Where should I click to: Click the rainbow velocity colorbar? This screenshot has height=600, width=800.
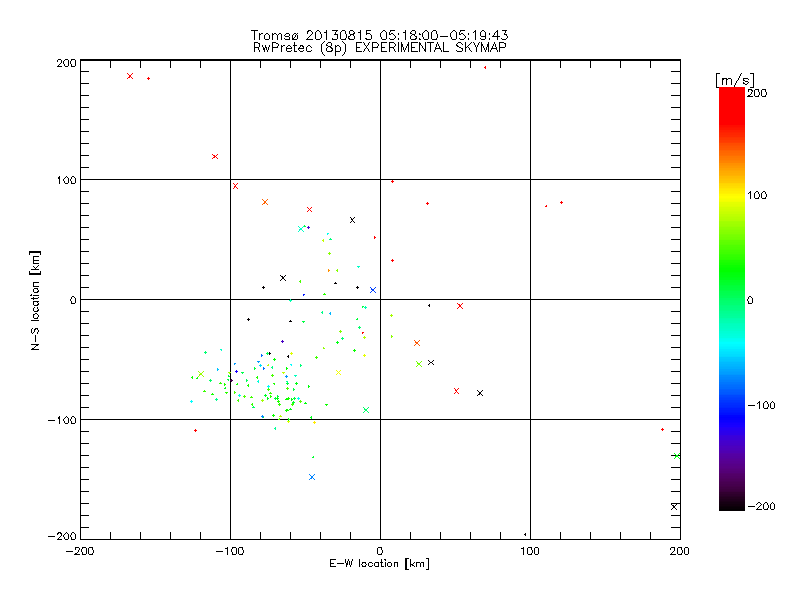[732, 299]
